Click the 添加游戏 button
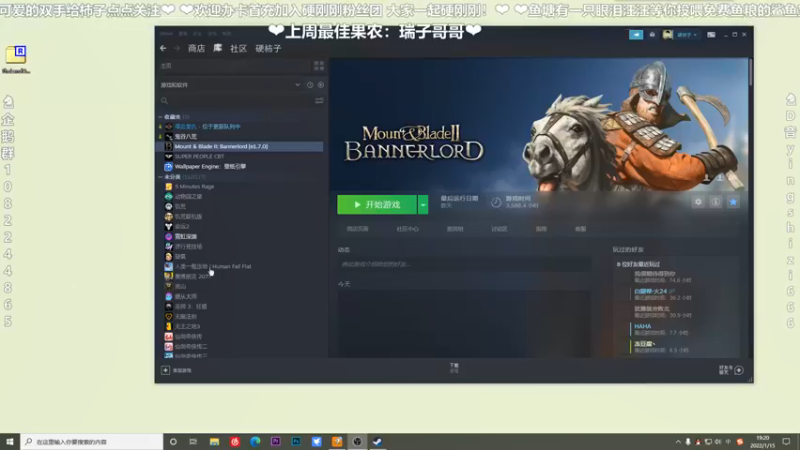The width and height of the screenshot is (800, 450). point(177,370)
